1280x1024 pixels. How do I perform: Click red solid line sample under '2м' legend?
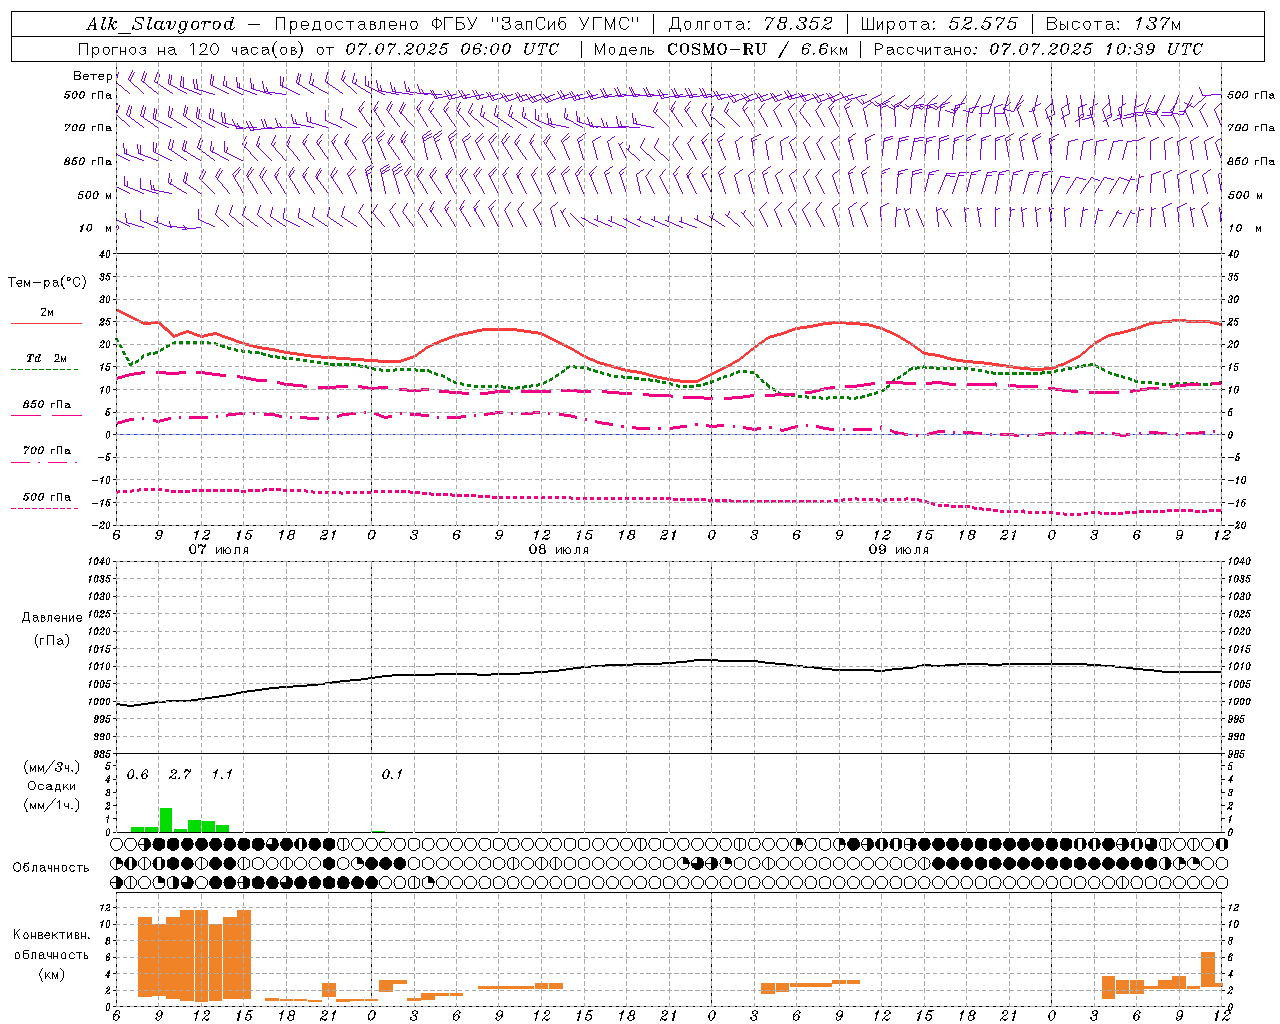(x=47, y=323)
